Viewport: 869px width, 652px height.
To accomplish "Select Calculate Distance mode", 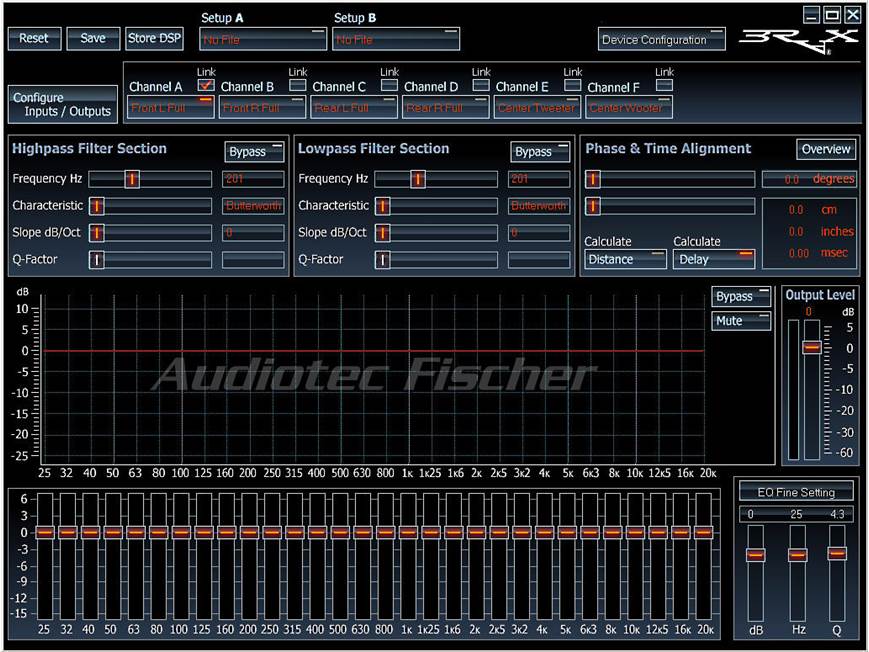I will pos(626,259).
